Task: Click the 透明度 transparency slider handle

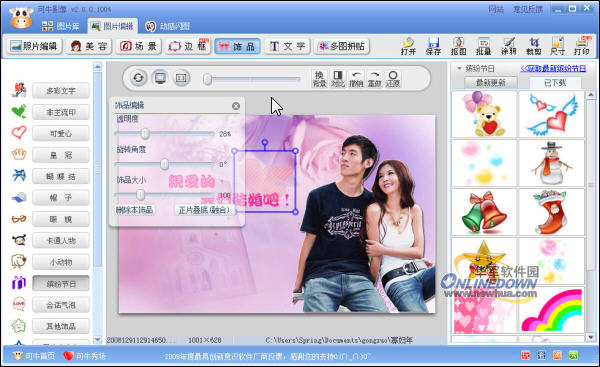Action: (145, 134)
